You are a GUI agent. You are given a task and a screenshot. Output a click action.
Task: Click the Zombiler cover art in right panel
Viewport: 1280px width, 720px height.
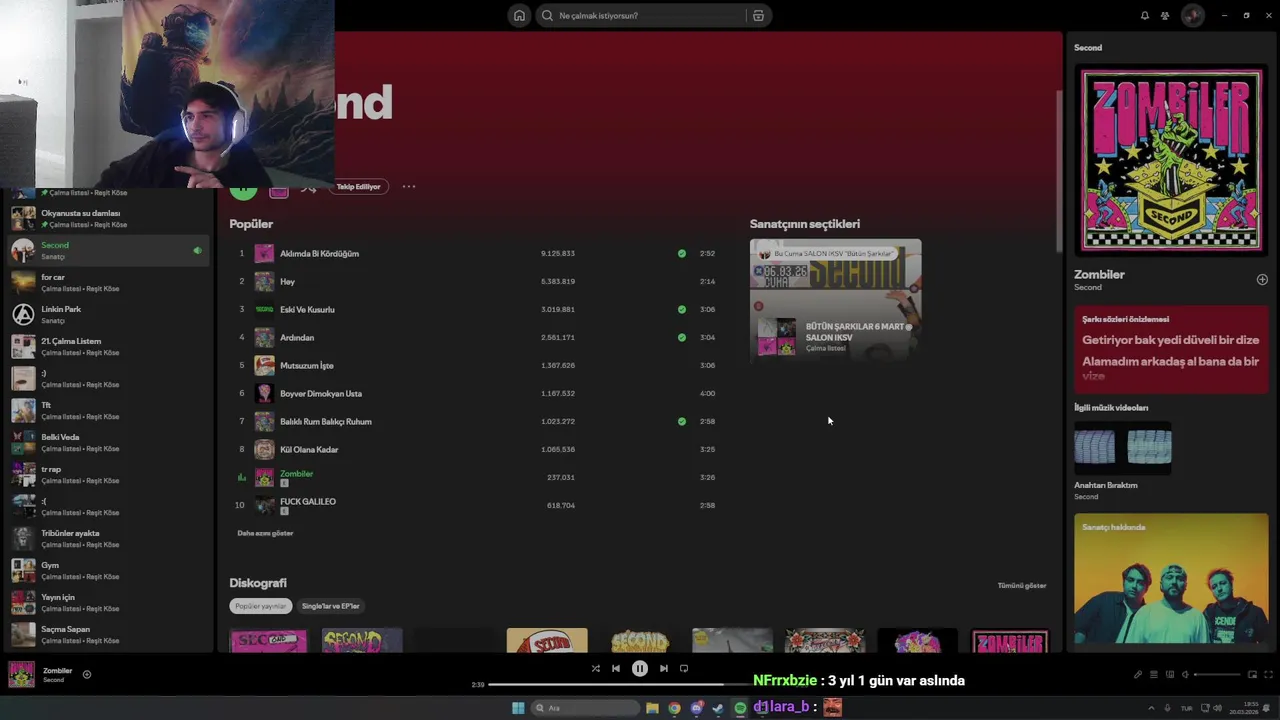(x=1171, y=160)
